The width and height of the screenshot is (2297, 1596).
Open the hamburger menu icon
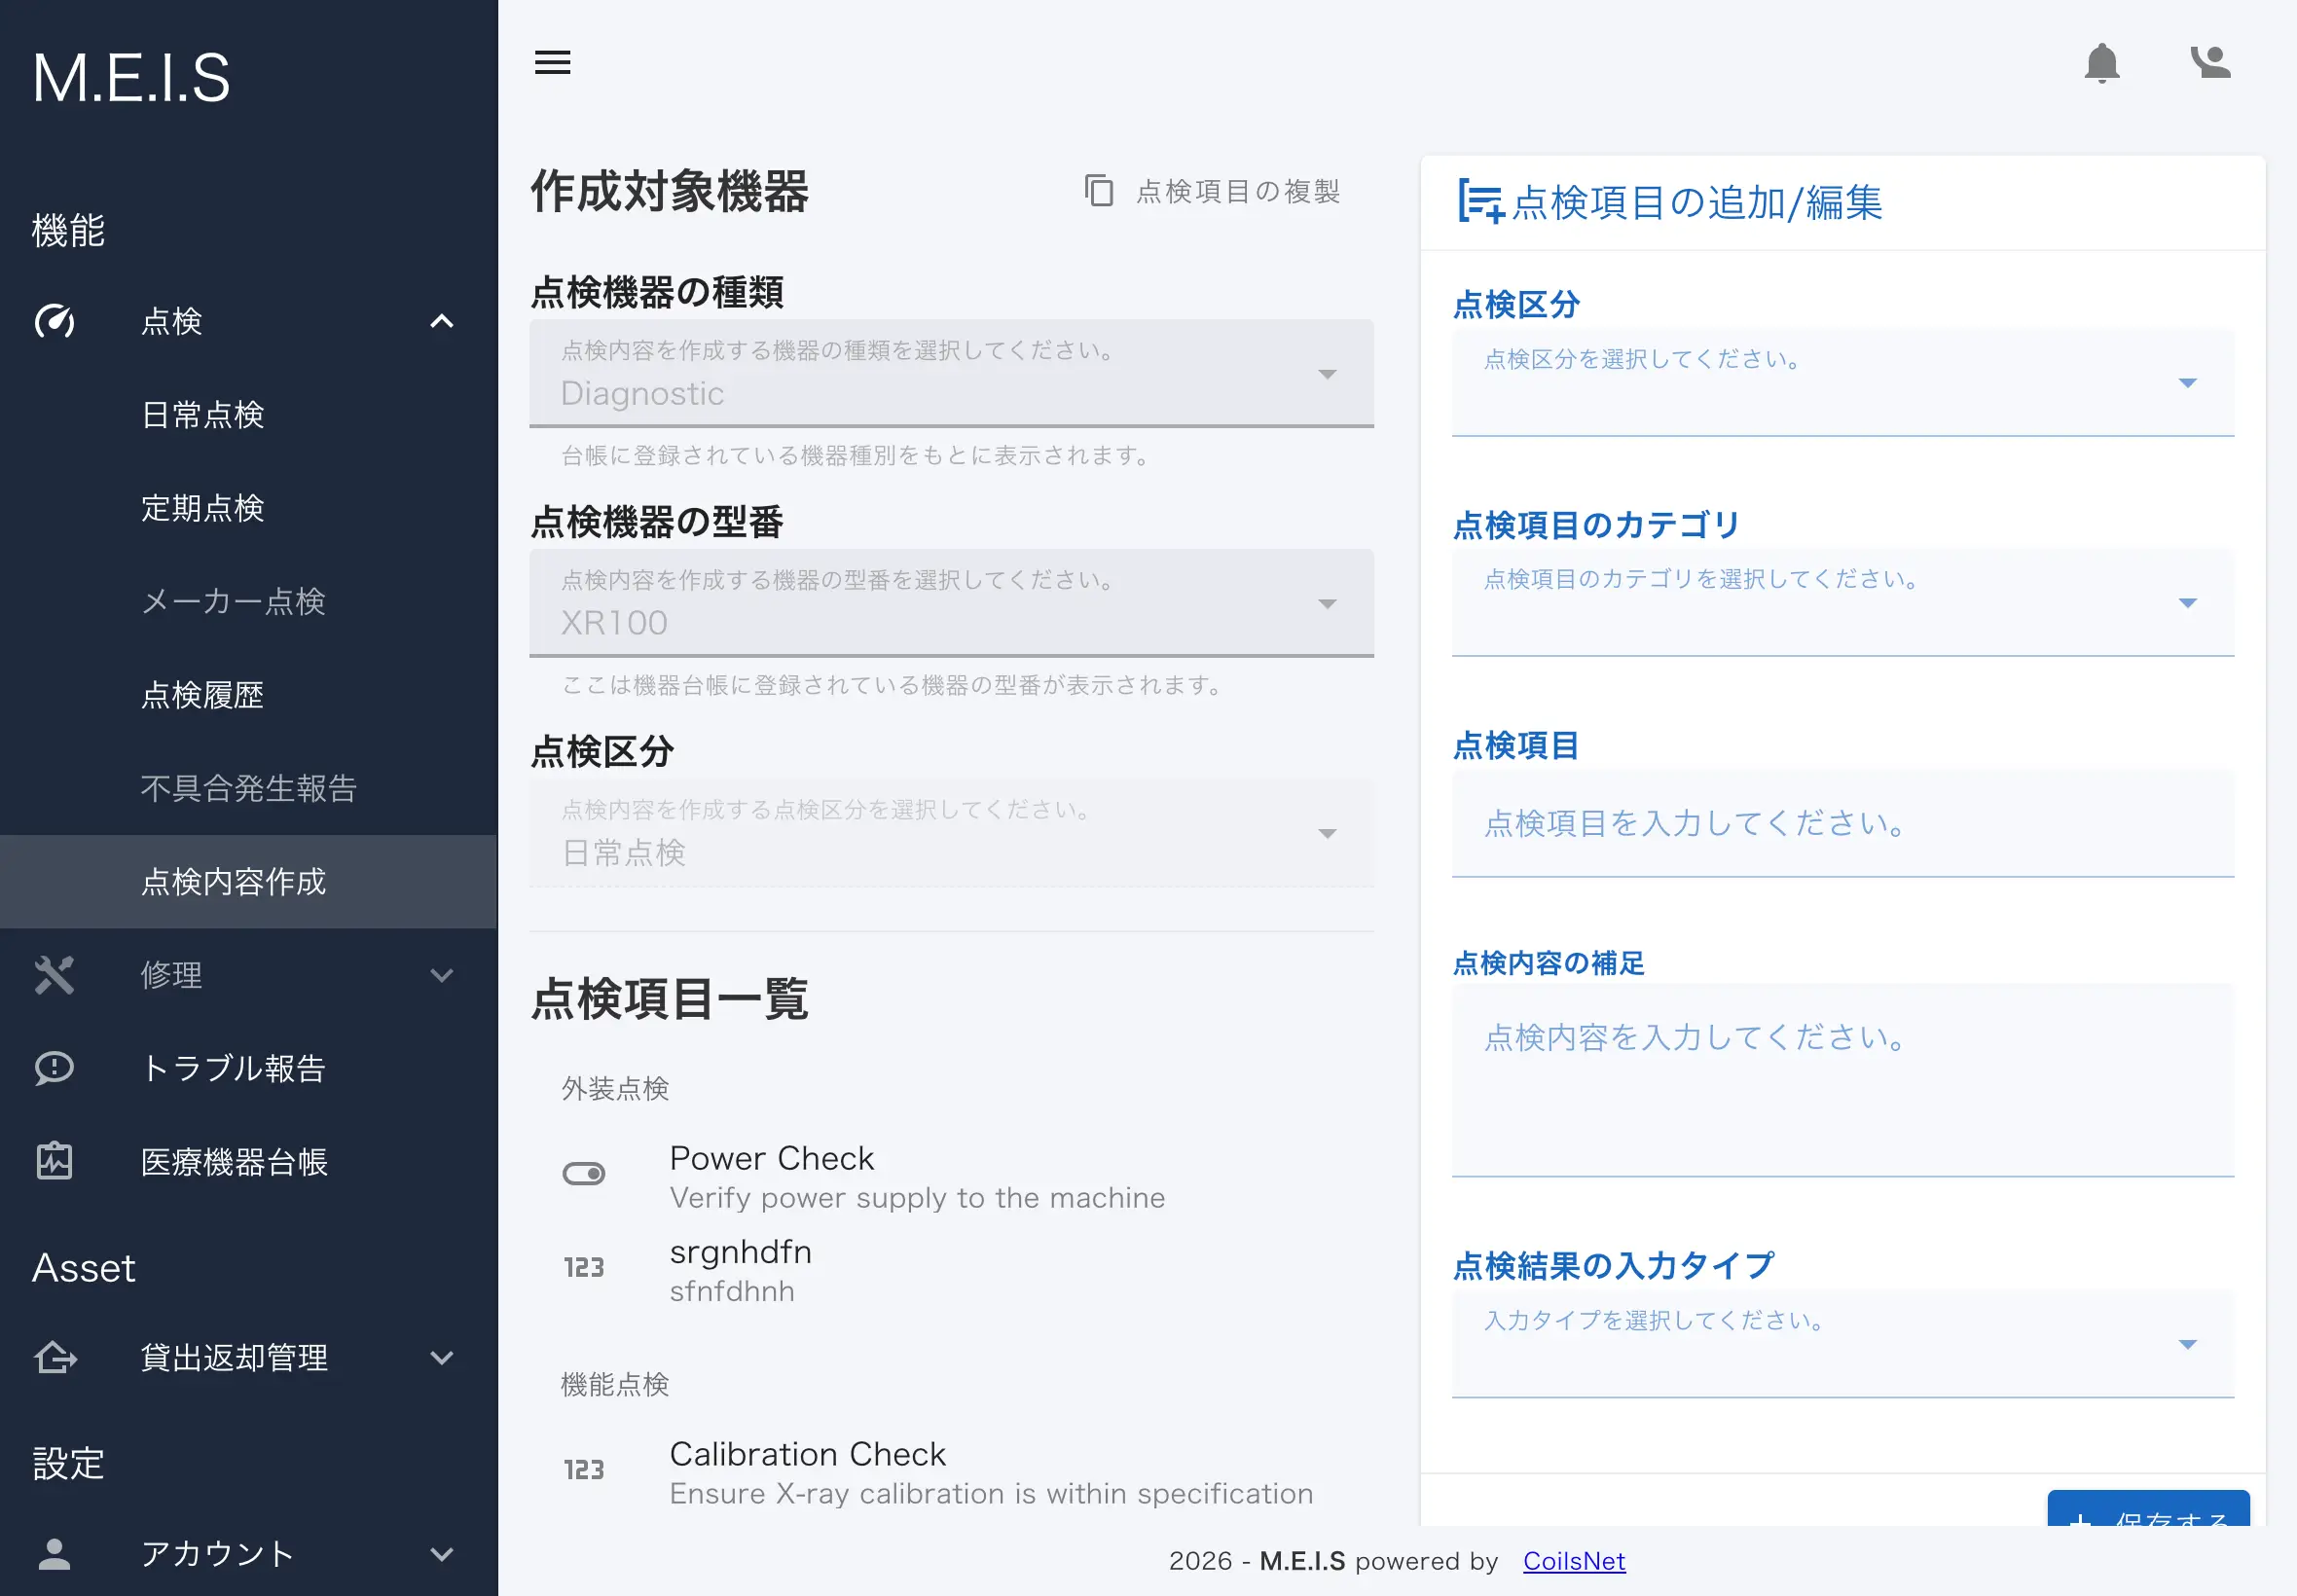[552, 62]
